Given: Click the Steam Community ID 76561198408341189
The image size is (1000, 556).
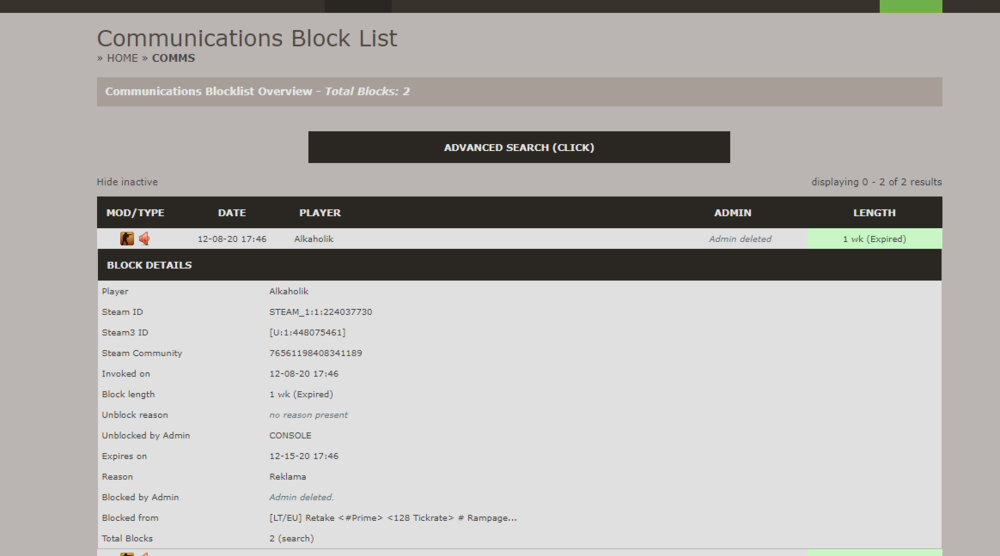Looking at the screenshot, I should [x=315, y=353].
